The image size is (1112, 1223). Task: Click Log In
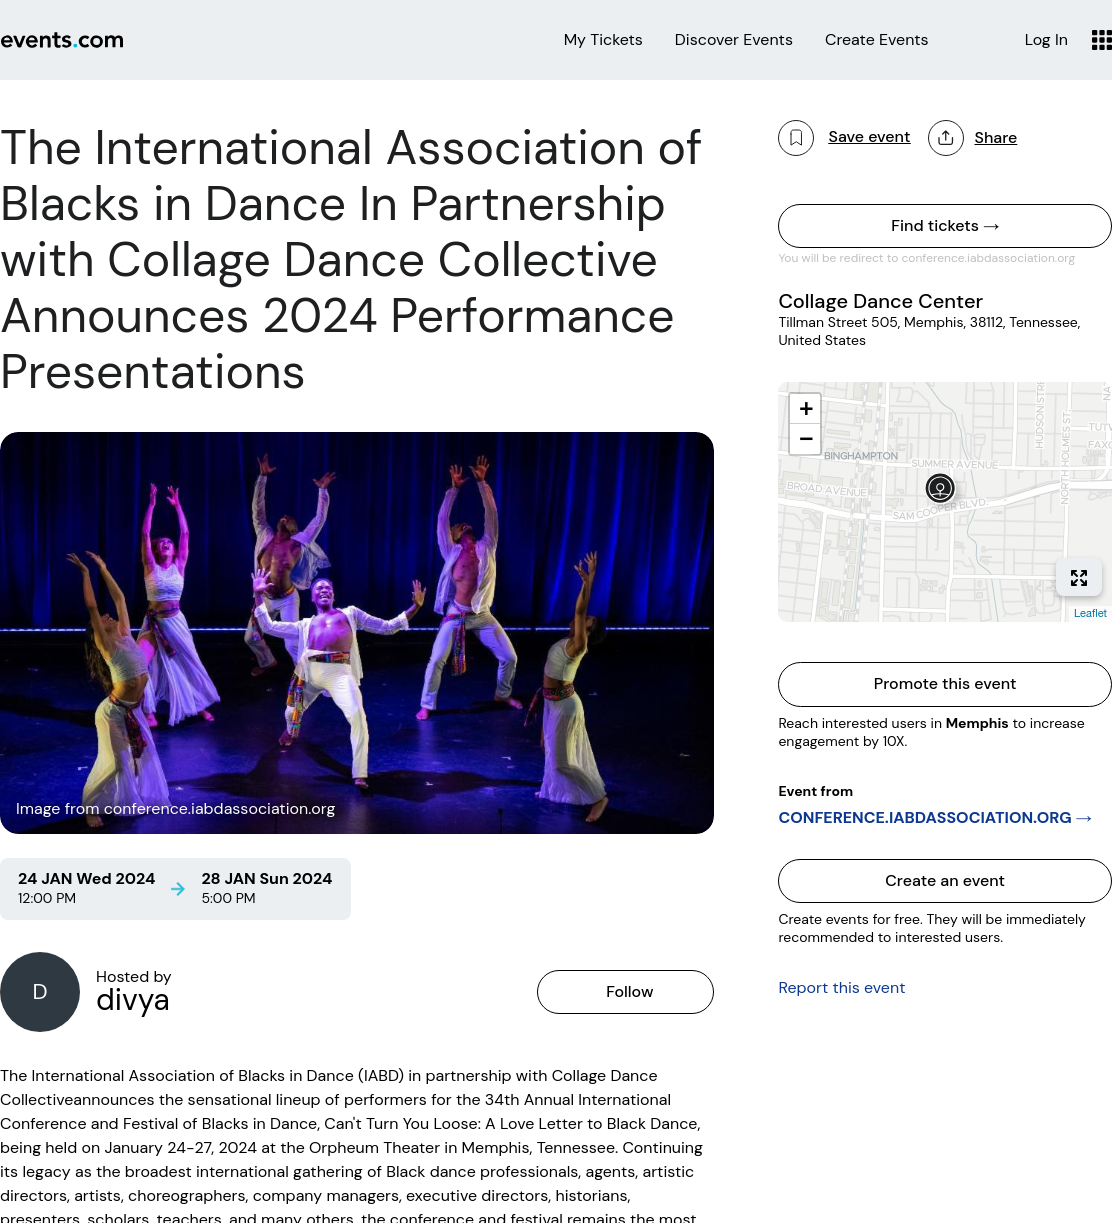(1046, 40)
